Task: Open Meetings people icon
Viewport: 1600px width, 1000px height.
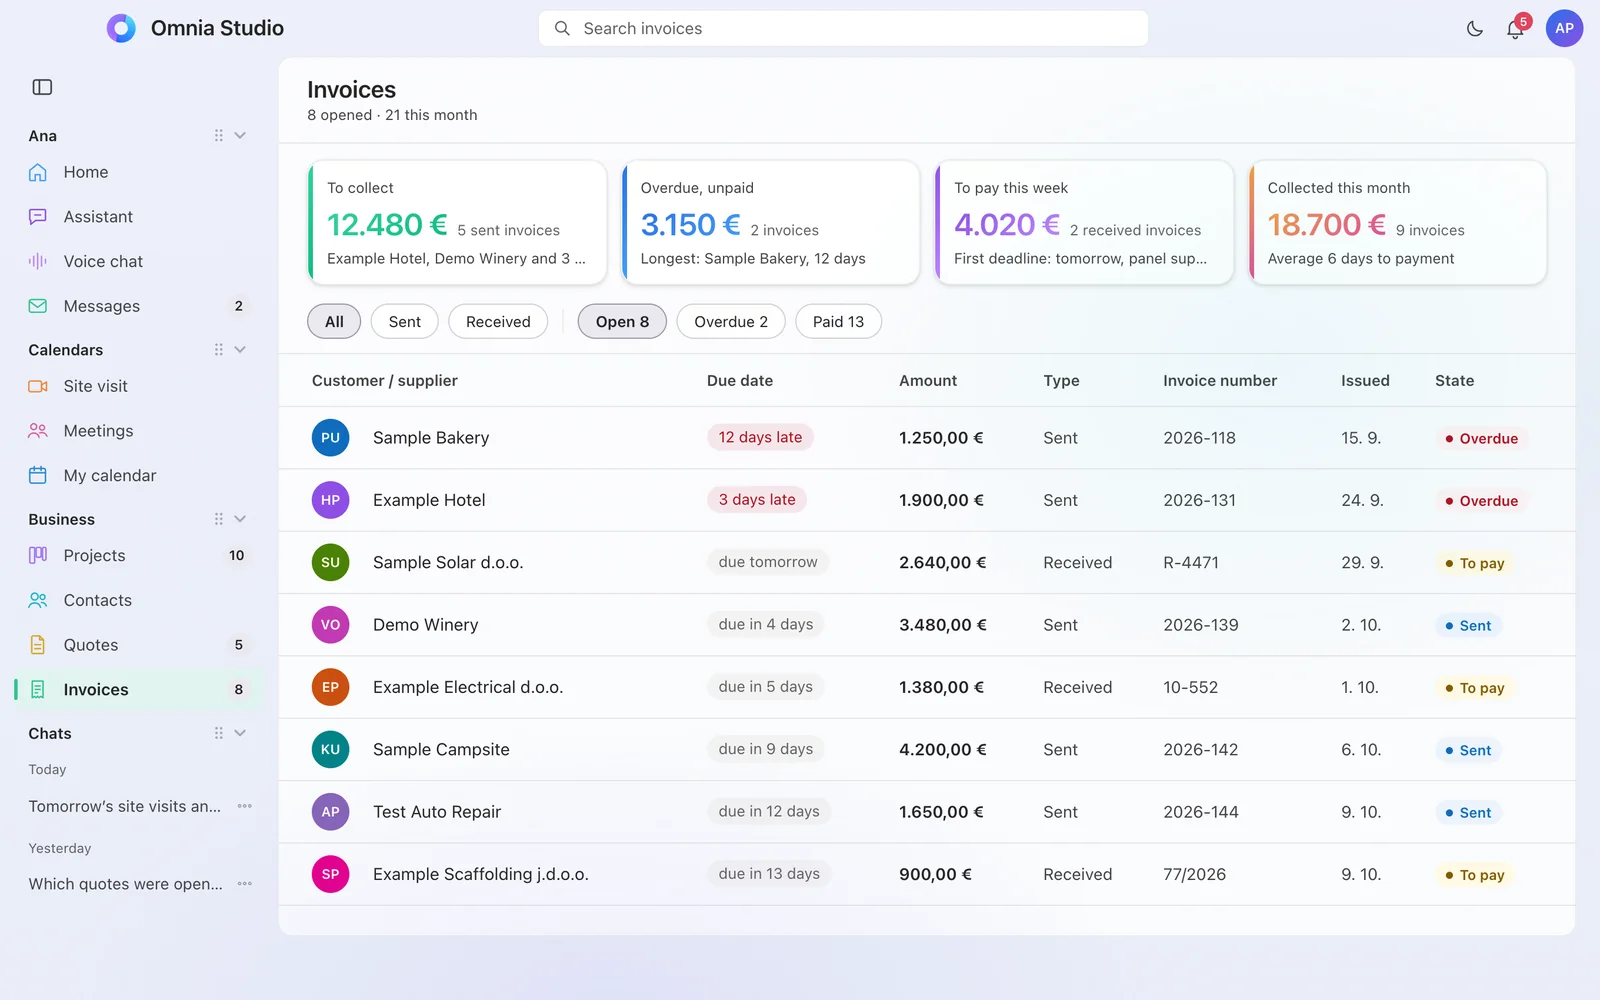Action: tap(38, 431)
